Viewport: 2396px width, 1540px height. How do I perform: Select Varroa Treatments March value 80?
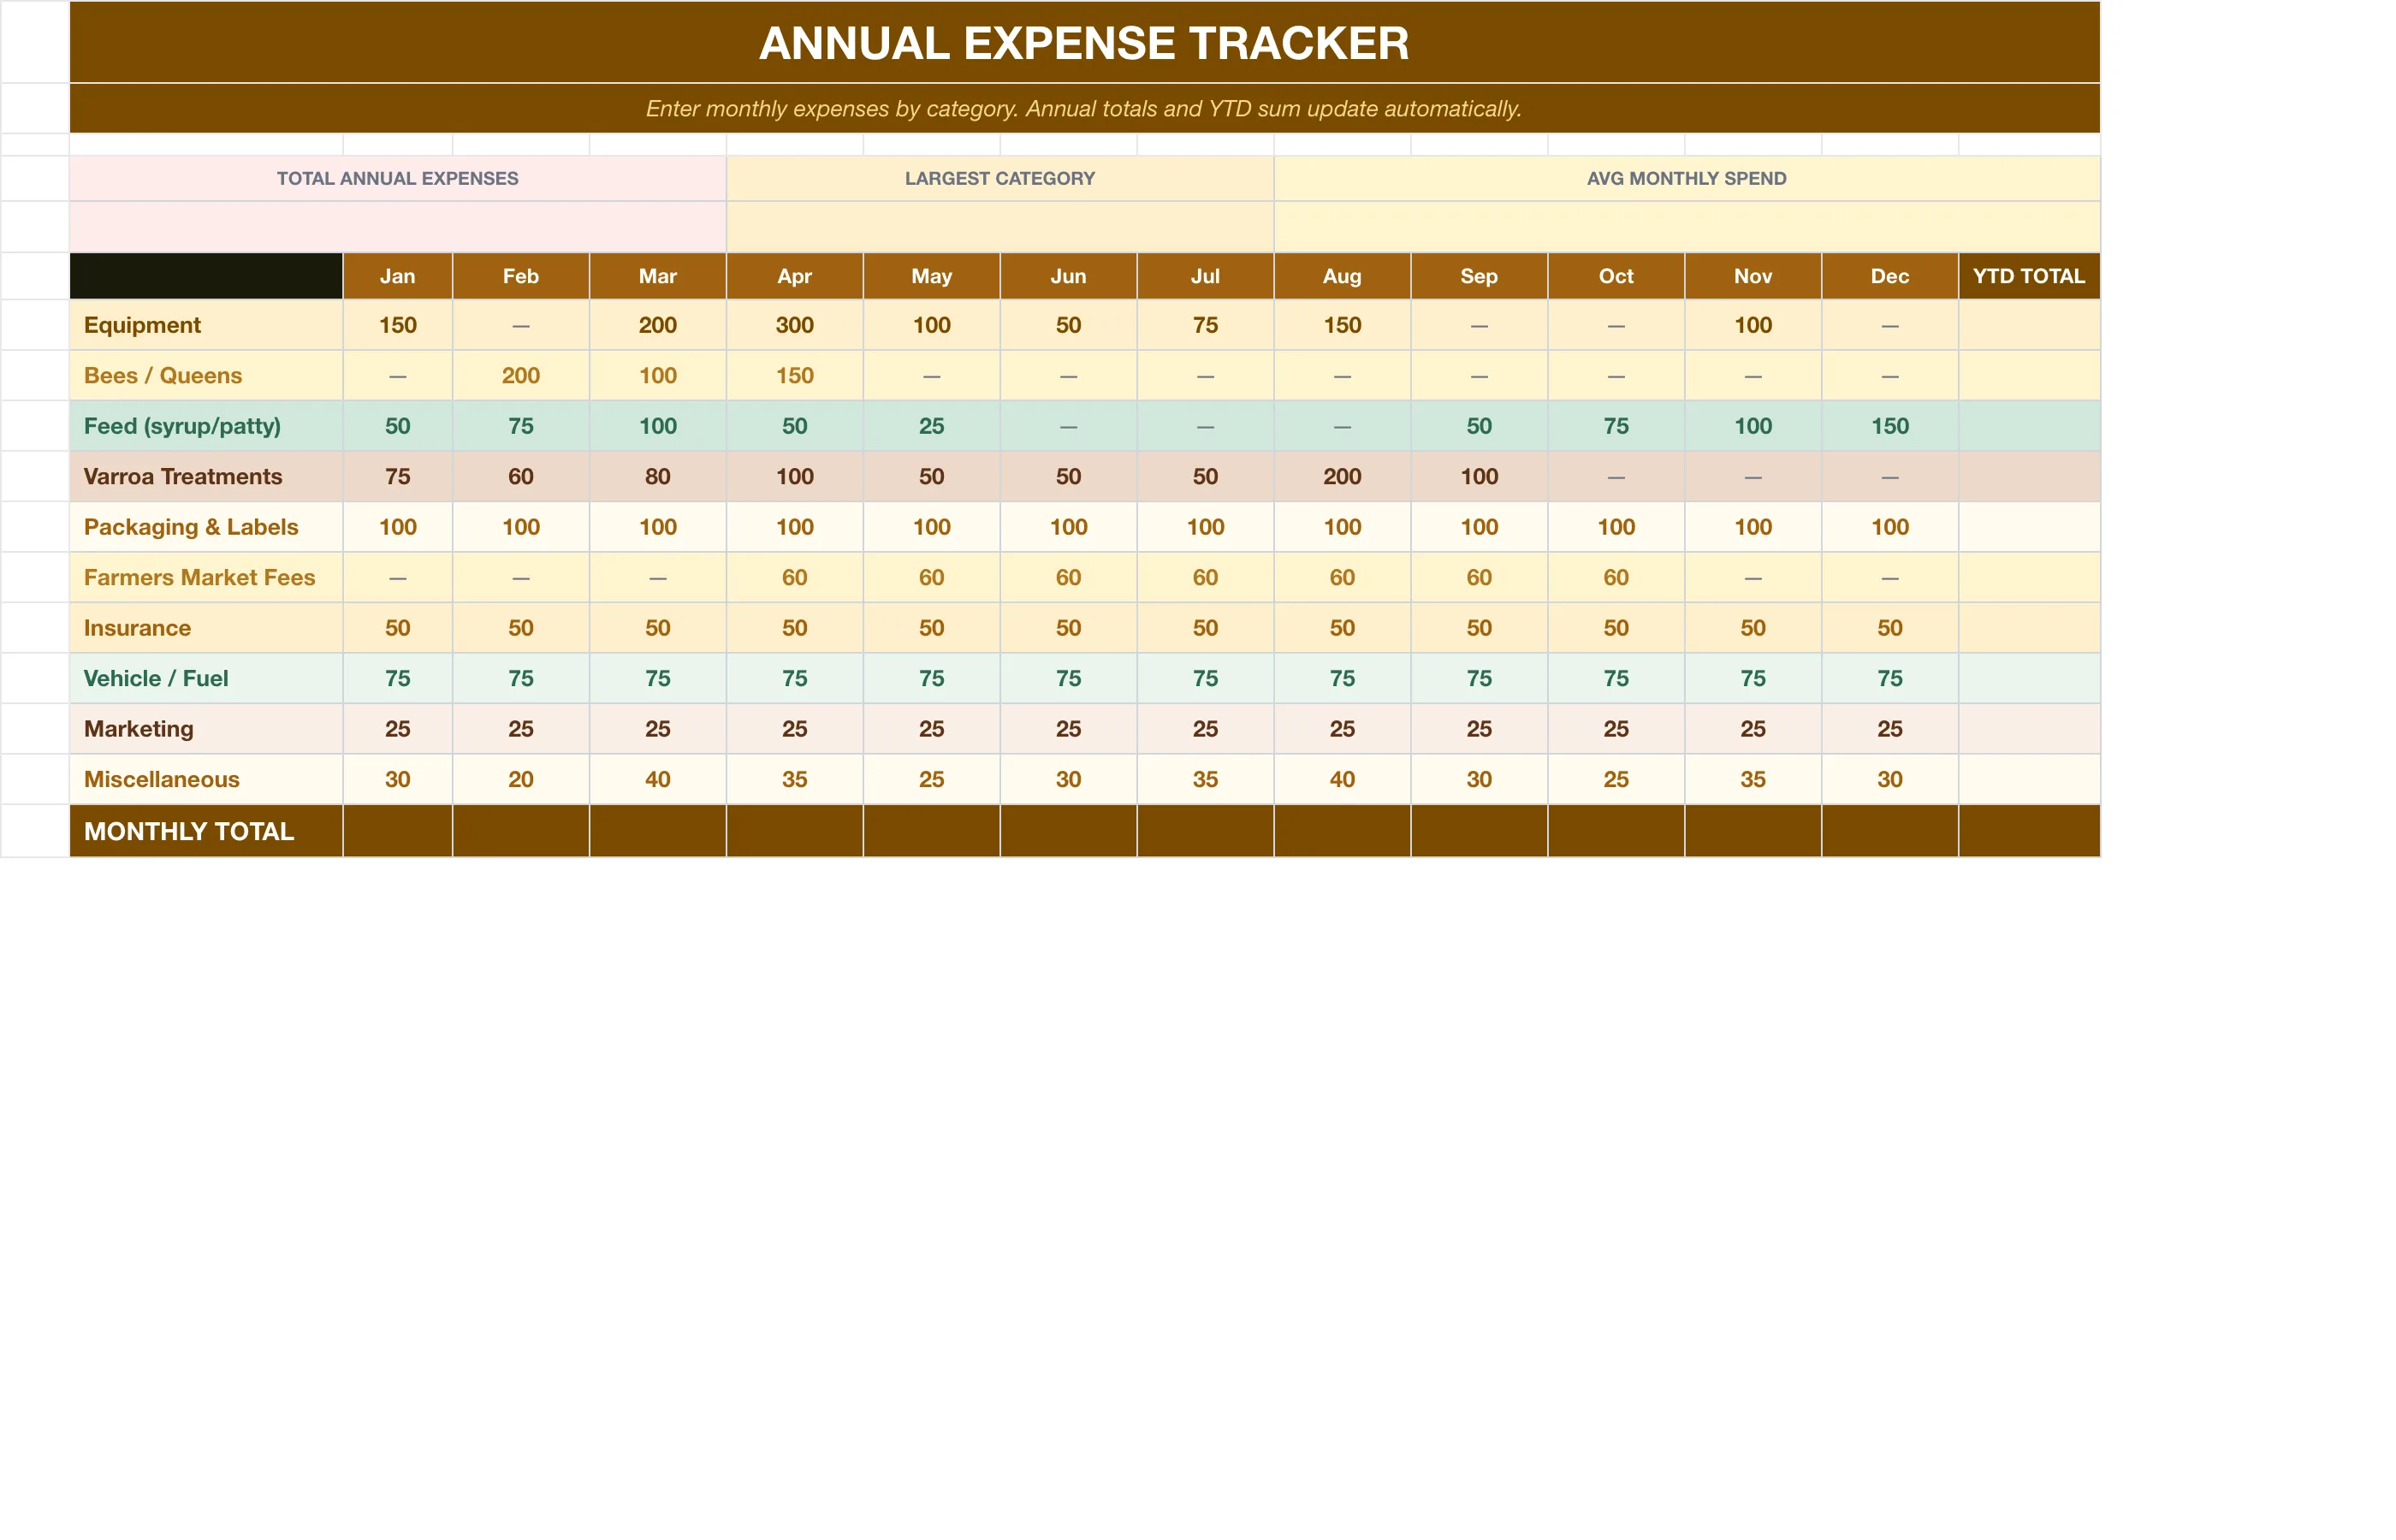[x=657, y=476]
